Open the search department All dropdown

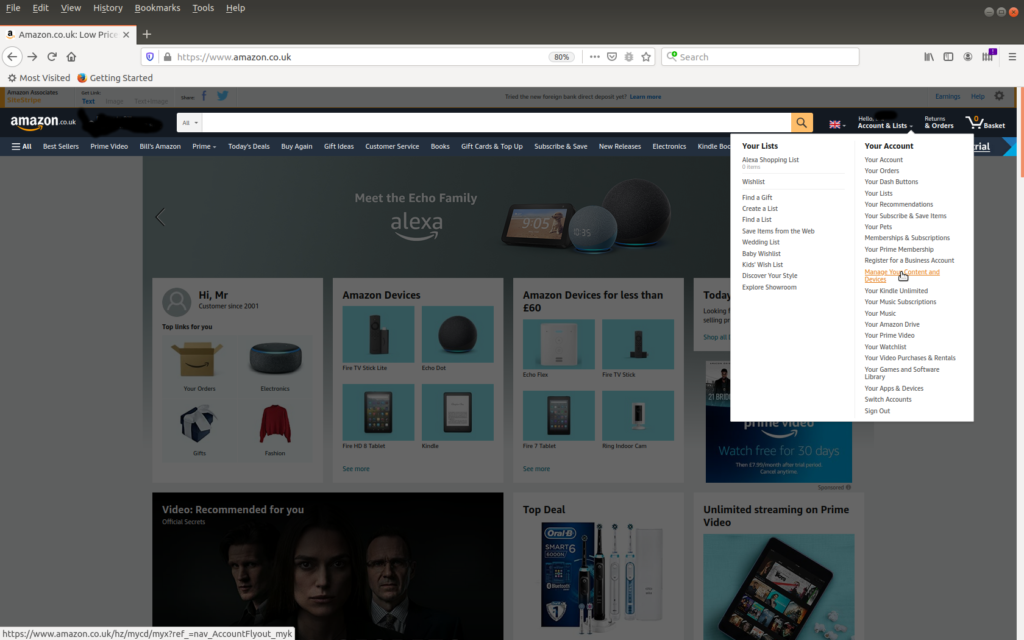189,123
